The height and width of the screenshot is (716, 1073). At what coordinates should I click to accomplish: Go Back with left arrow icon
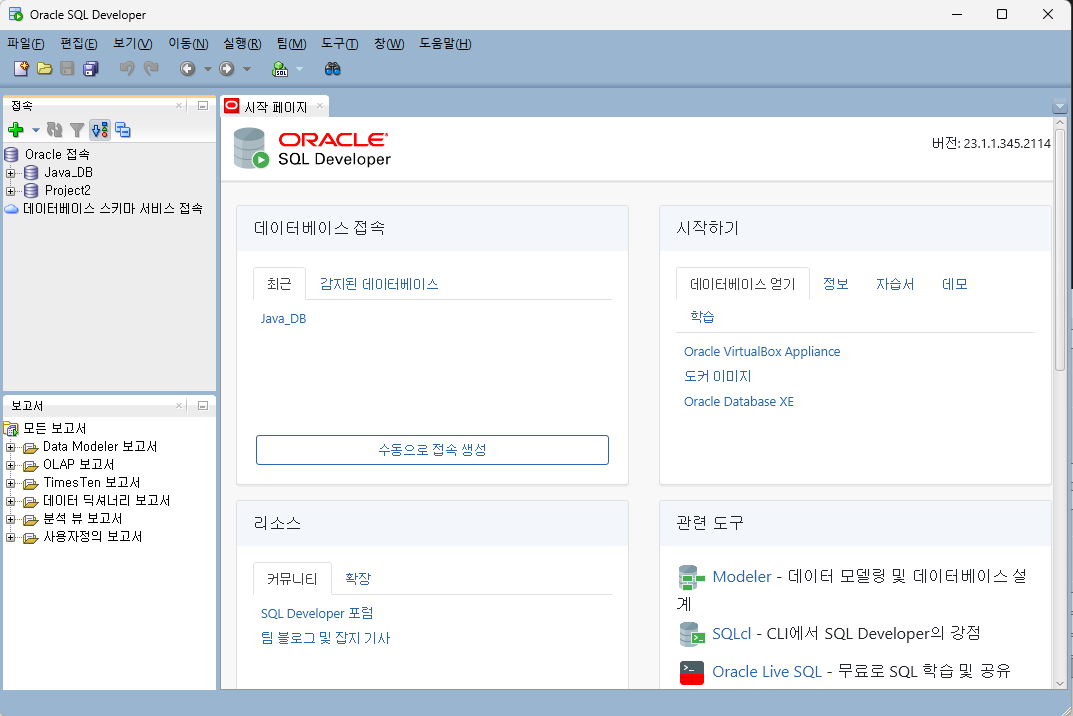188,68
